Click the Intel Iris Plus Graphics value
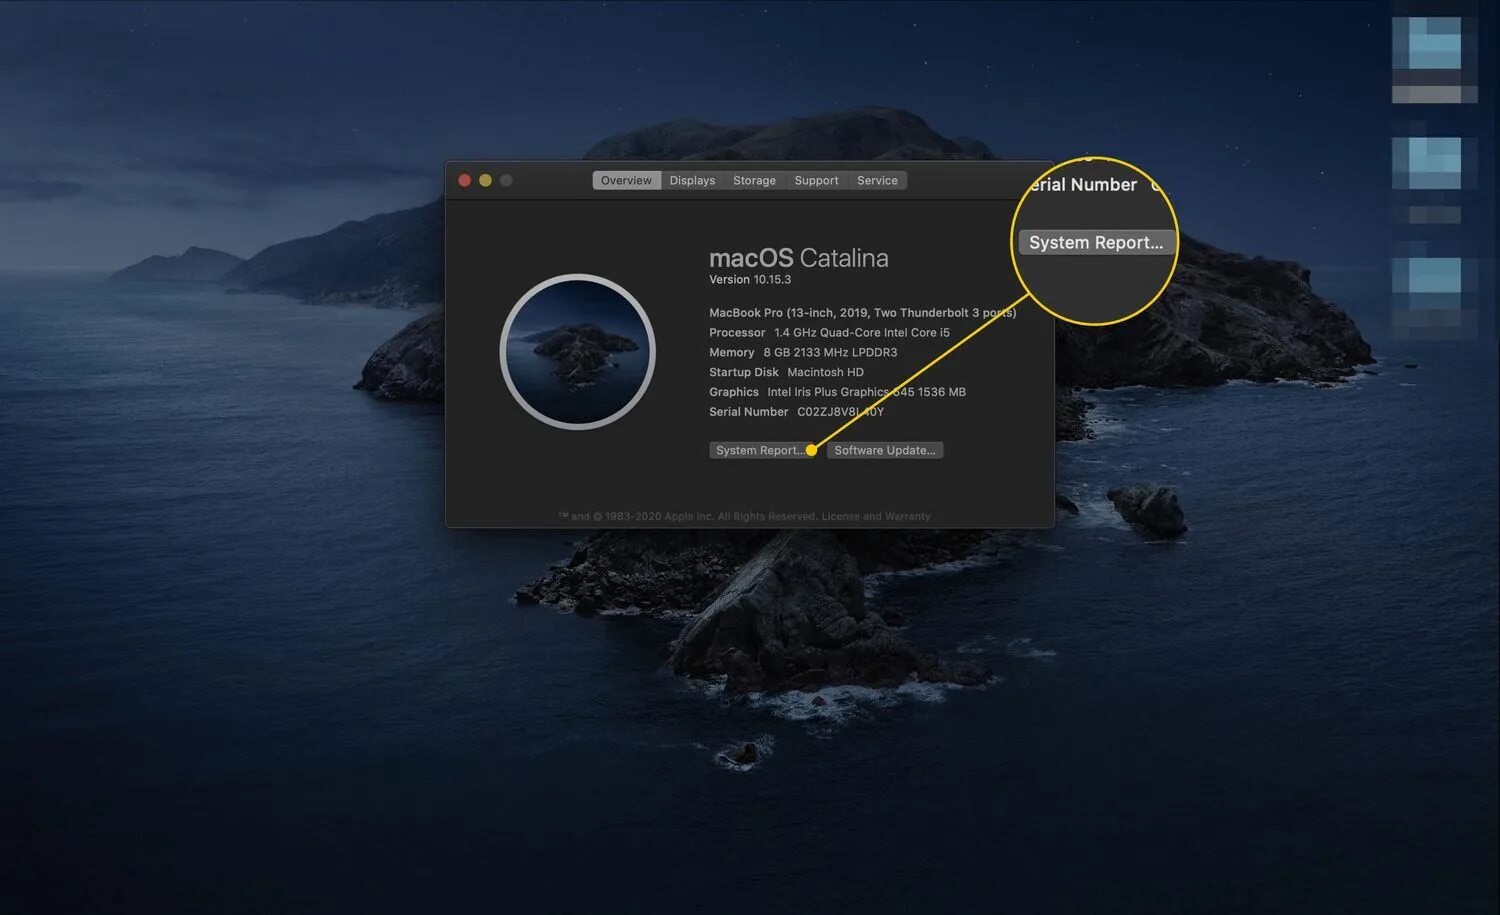 coord(866,392)
